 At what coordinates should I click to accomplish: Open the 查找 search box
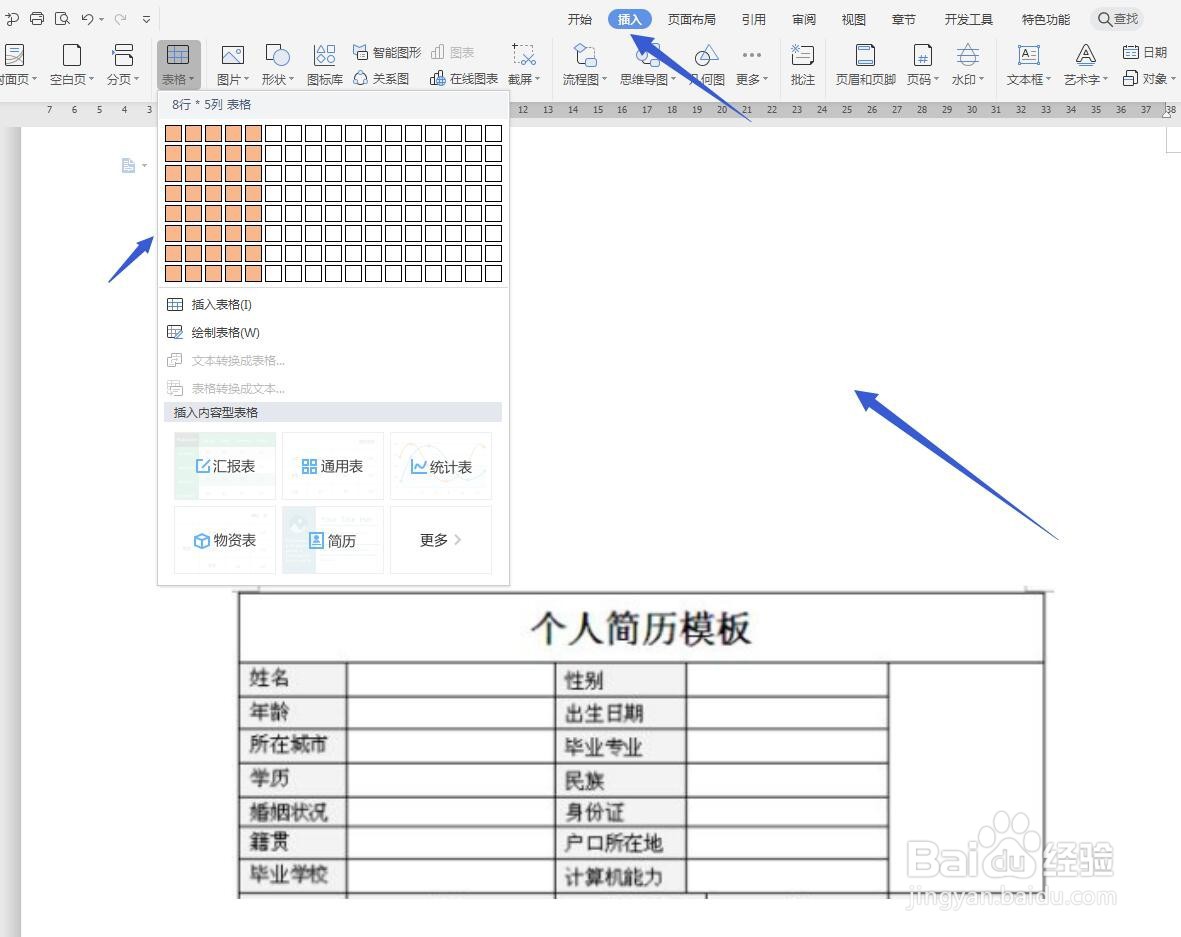tap(1117, 18)
